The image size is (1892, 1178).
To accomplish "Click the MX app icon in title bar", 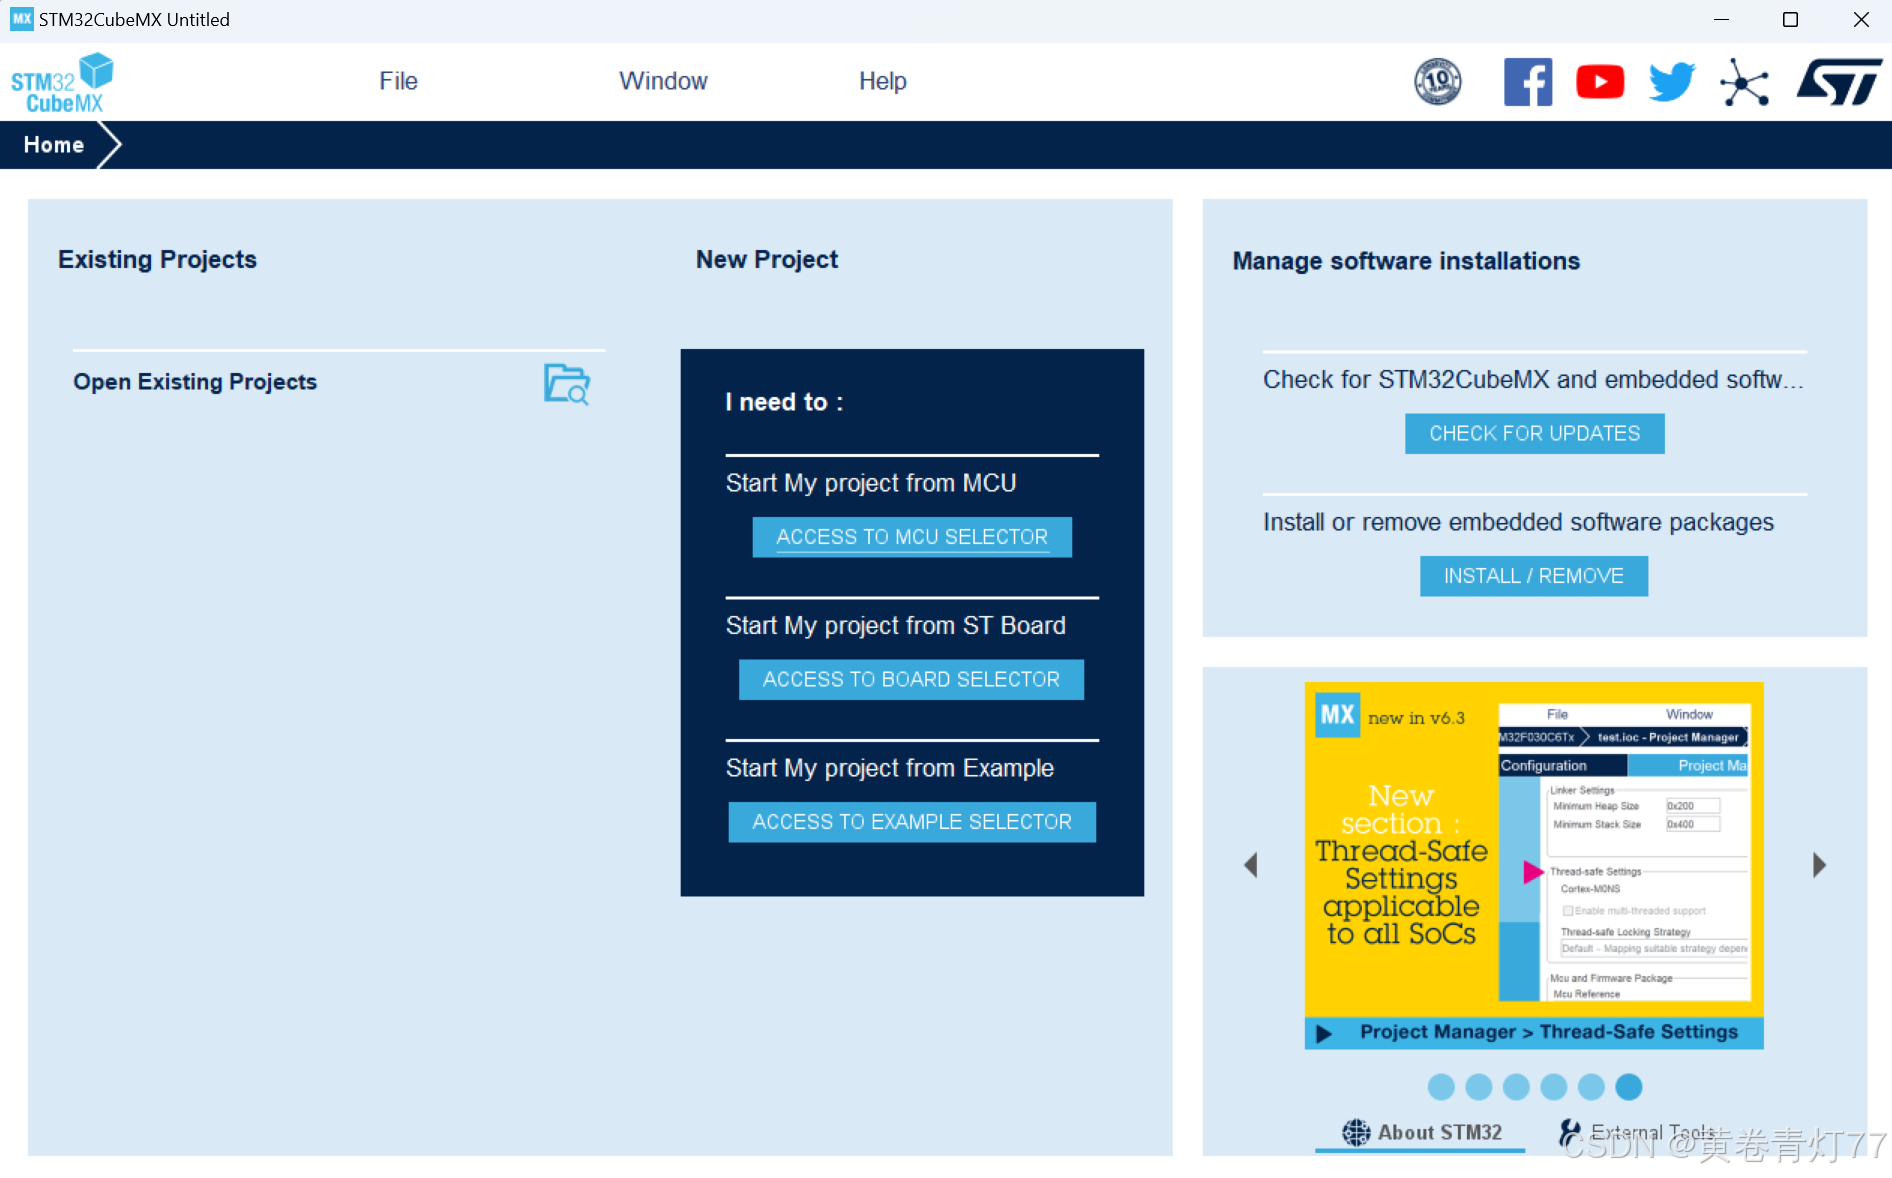I will tap(21, 19).
